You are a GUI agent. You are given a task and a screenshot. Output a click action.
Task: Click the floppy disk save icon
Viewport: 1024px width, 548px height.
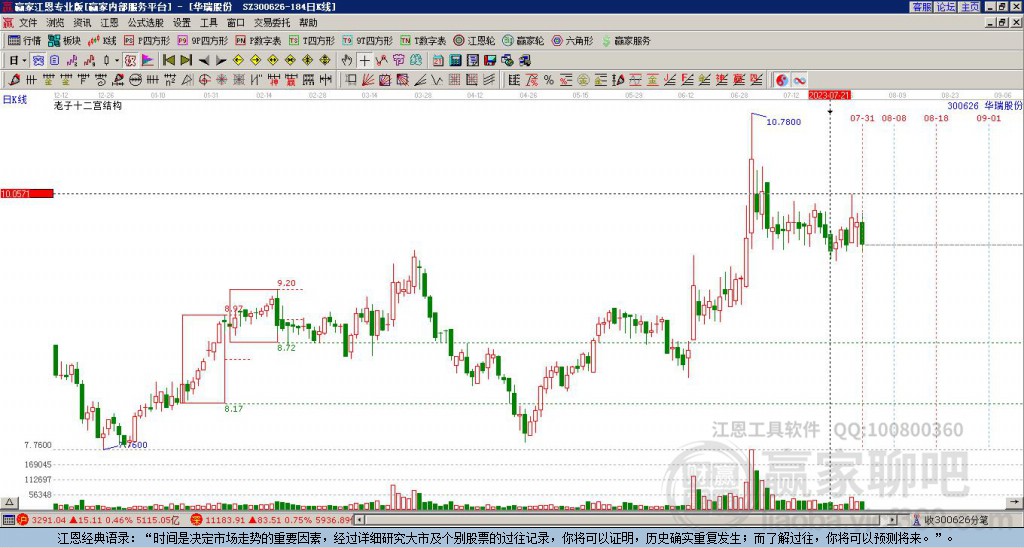pos(490,61)
